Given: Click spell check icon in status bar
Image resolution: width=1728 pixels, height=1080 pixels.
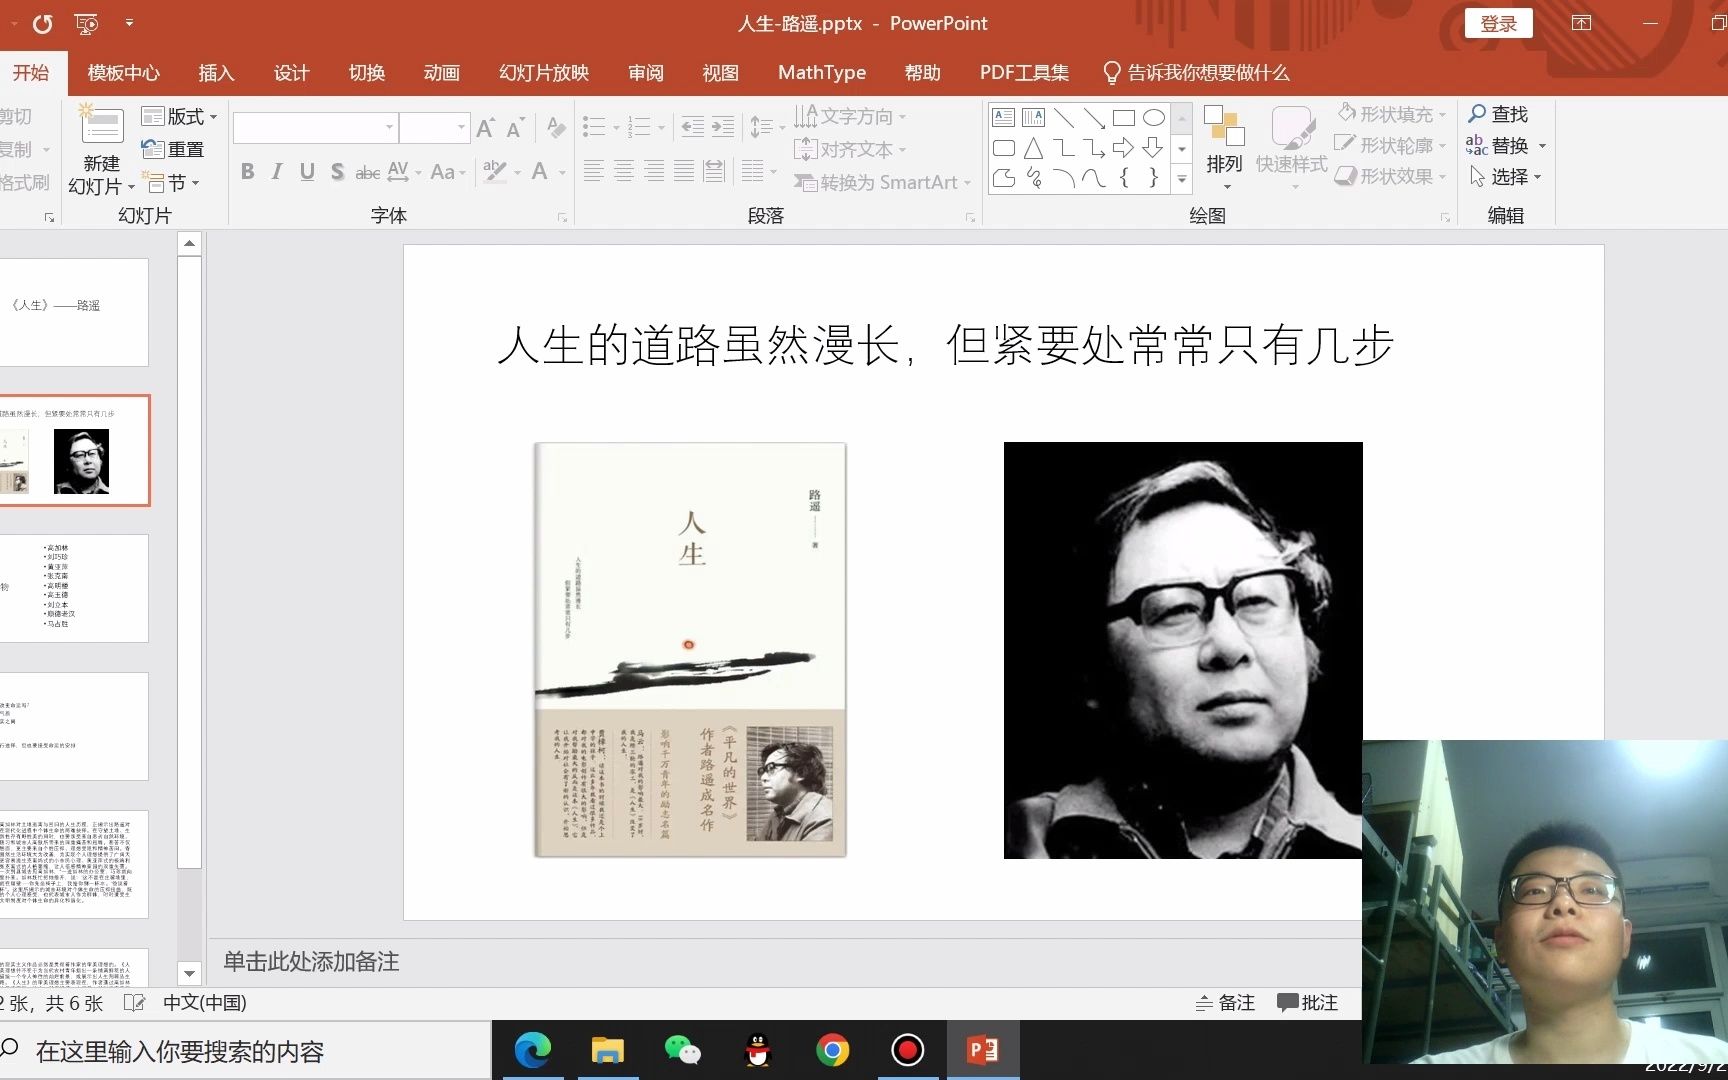Looking at the screenshot, I should tap(134, 1002).
